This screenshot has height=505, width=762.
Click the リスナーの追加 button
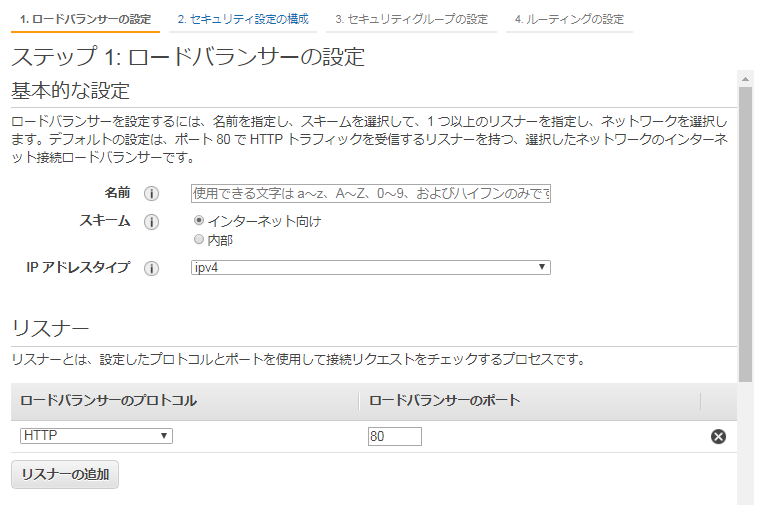pos(65,474)
